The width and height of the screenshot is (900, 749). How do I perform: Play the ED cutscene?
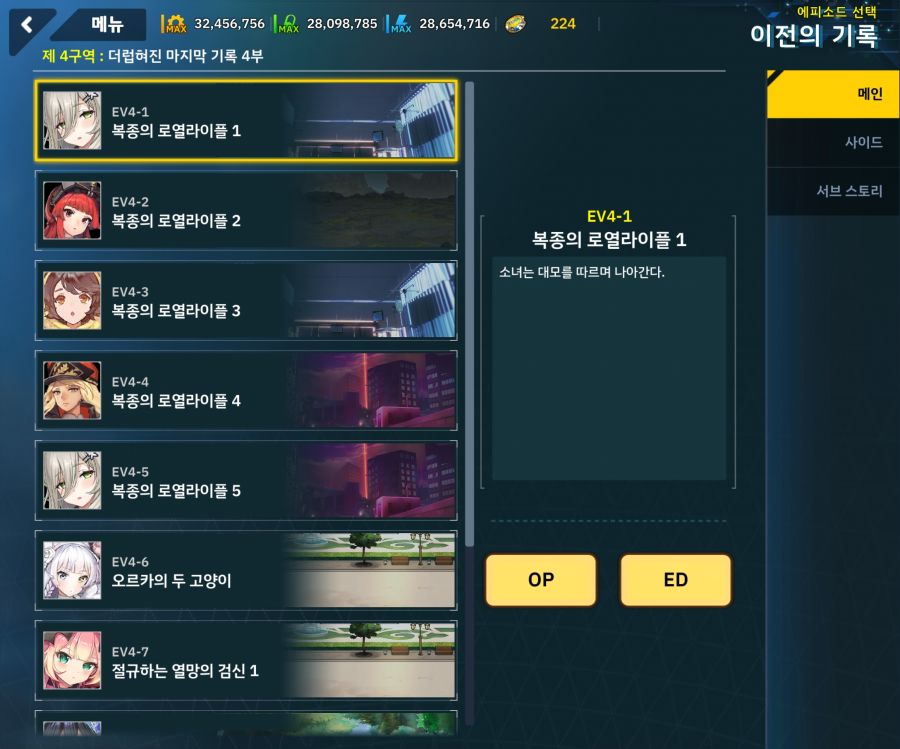click(676, 580)
